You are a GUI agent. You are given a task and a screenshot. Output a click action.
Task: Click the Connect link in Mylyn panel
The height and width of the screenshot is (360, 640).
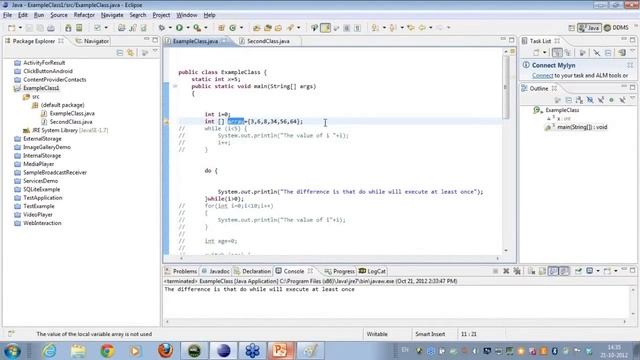point(542,76)
